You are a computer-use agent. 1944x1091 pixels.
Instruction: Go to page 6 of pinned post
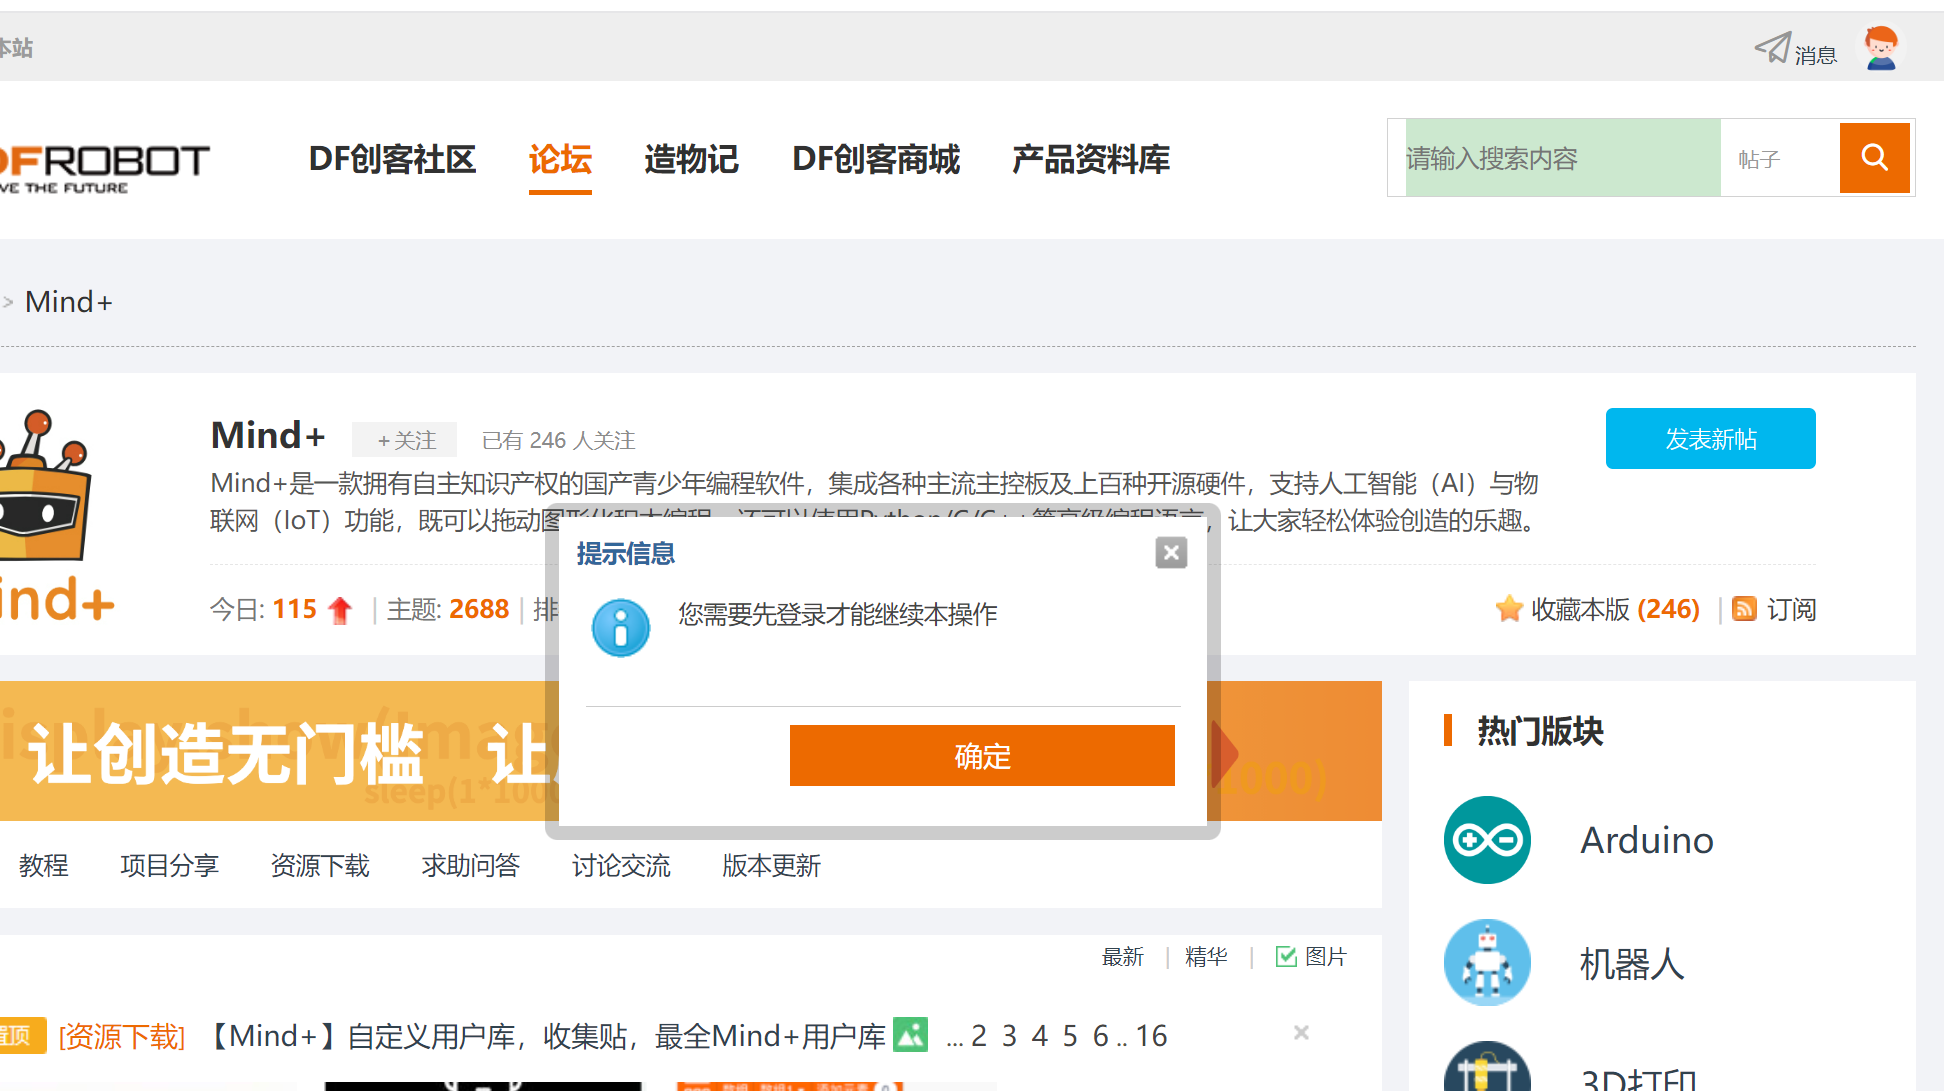(1101, 1036)
